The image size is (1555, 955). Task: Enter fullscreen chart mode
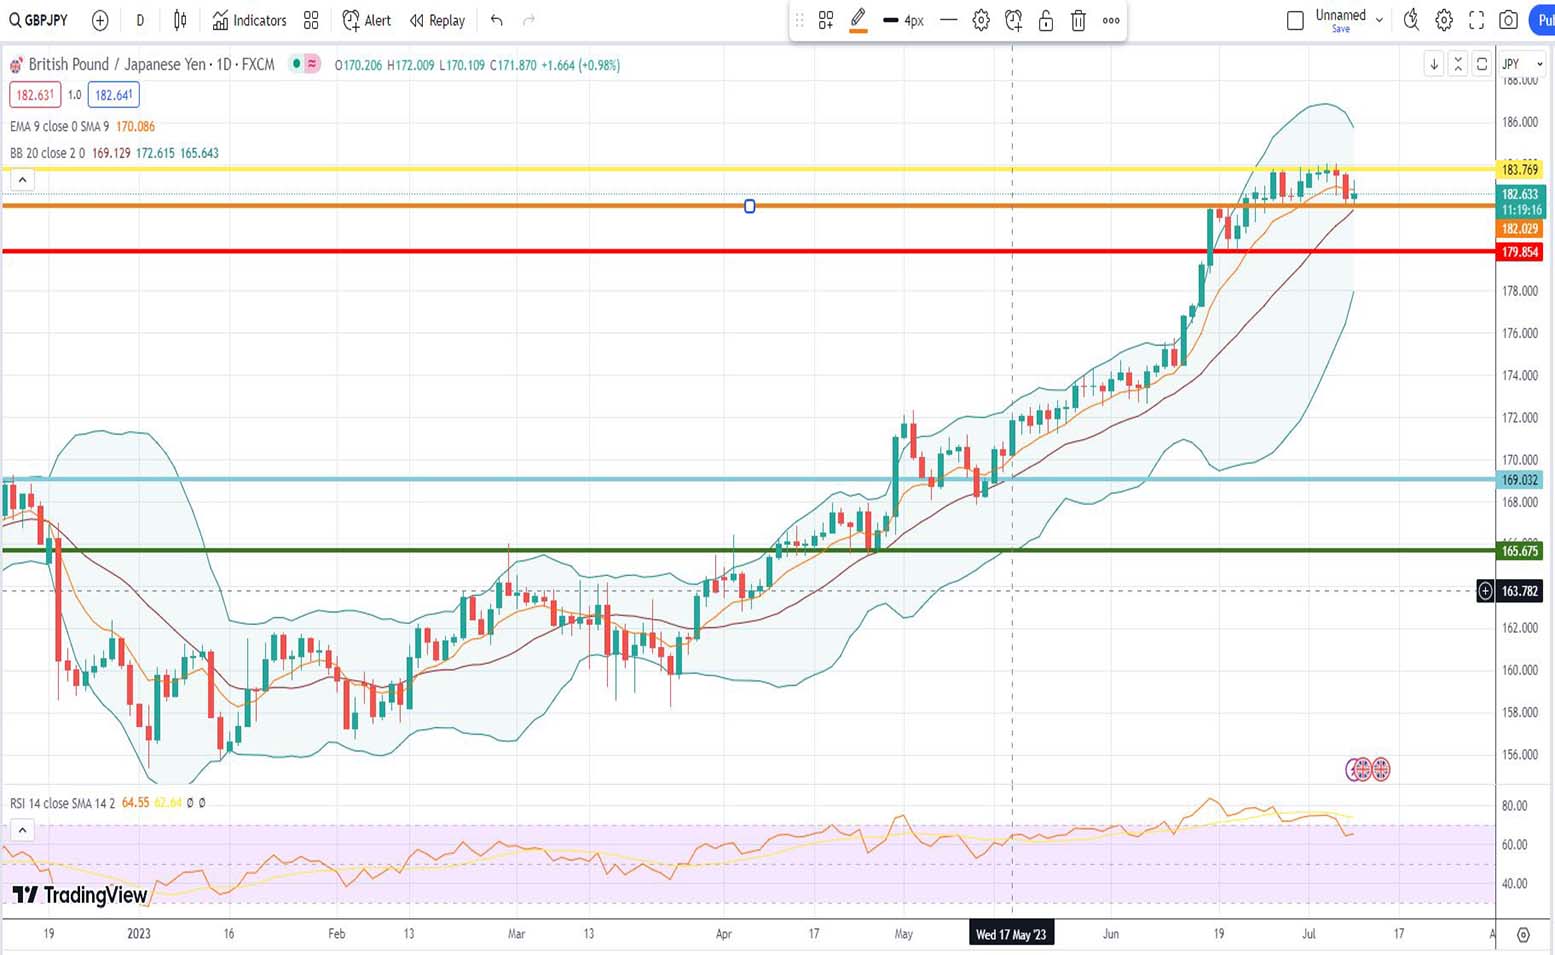(x=1476, y=20)
